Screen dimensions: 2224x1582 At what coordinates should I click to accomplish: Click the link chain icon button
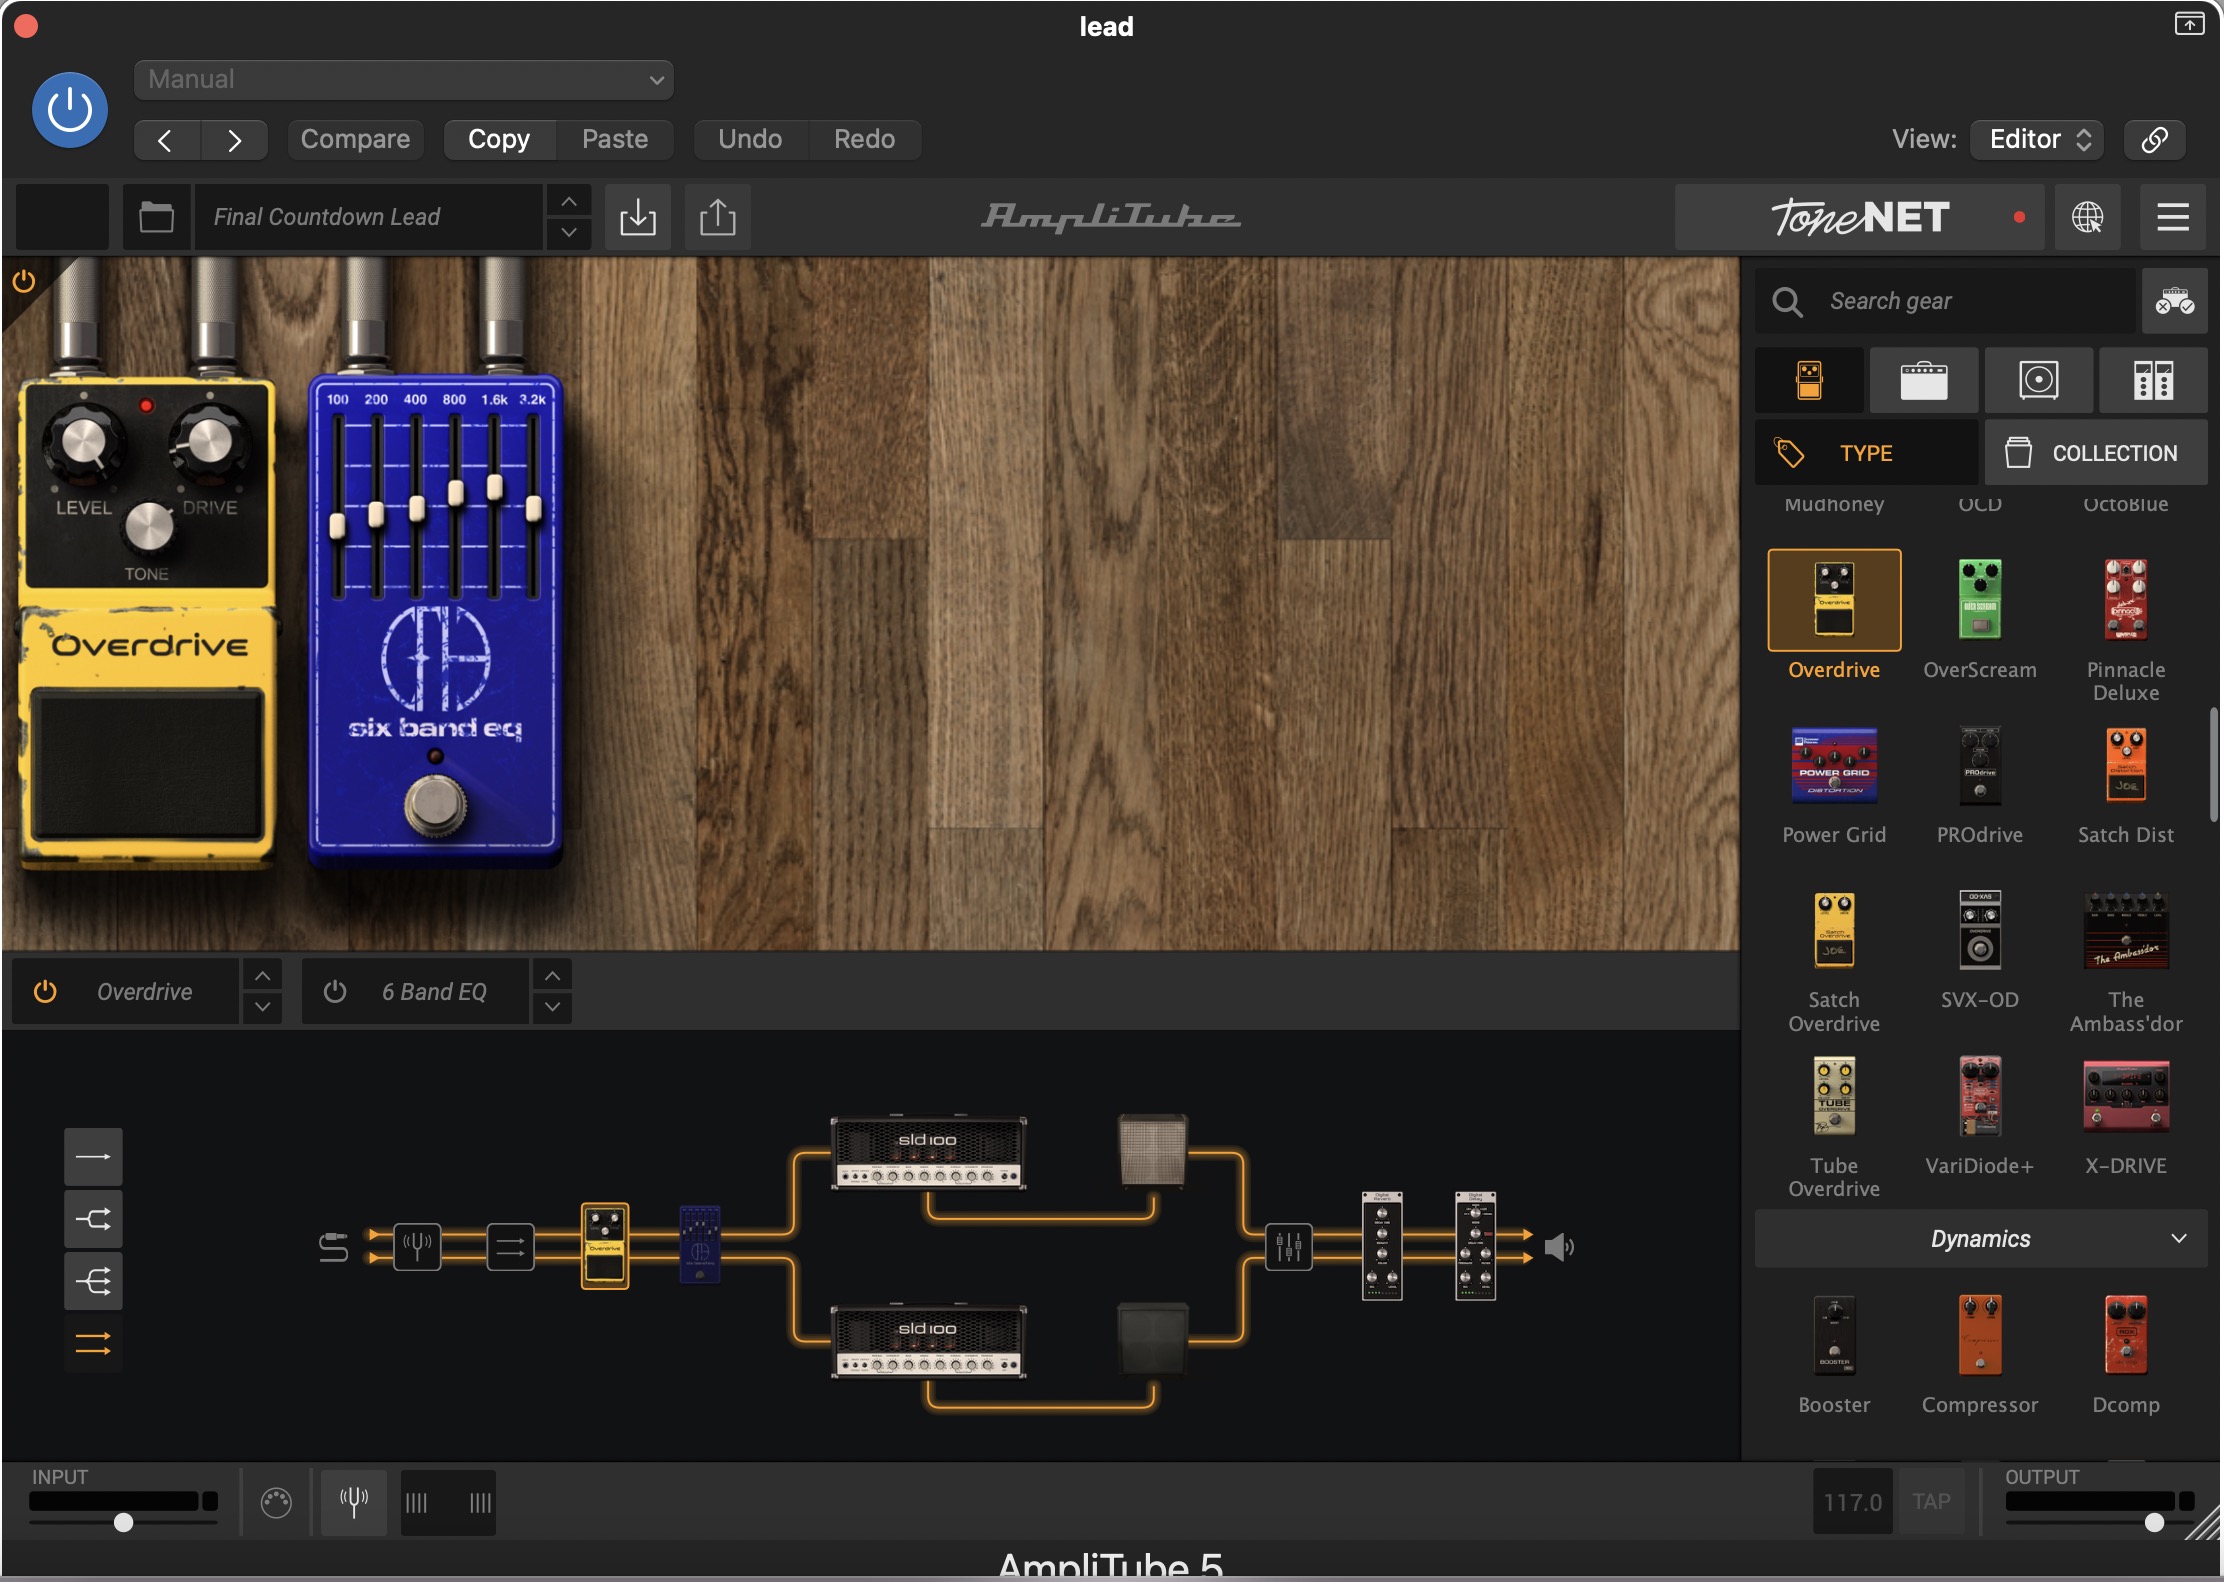coord(2154,140)
